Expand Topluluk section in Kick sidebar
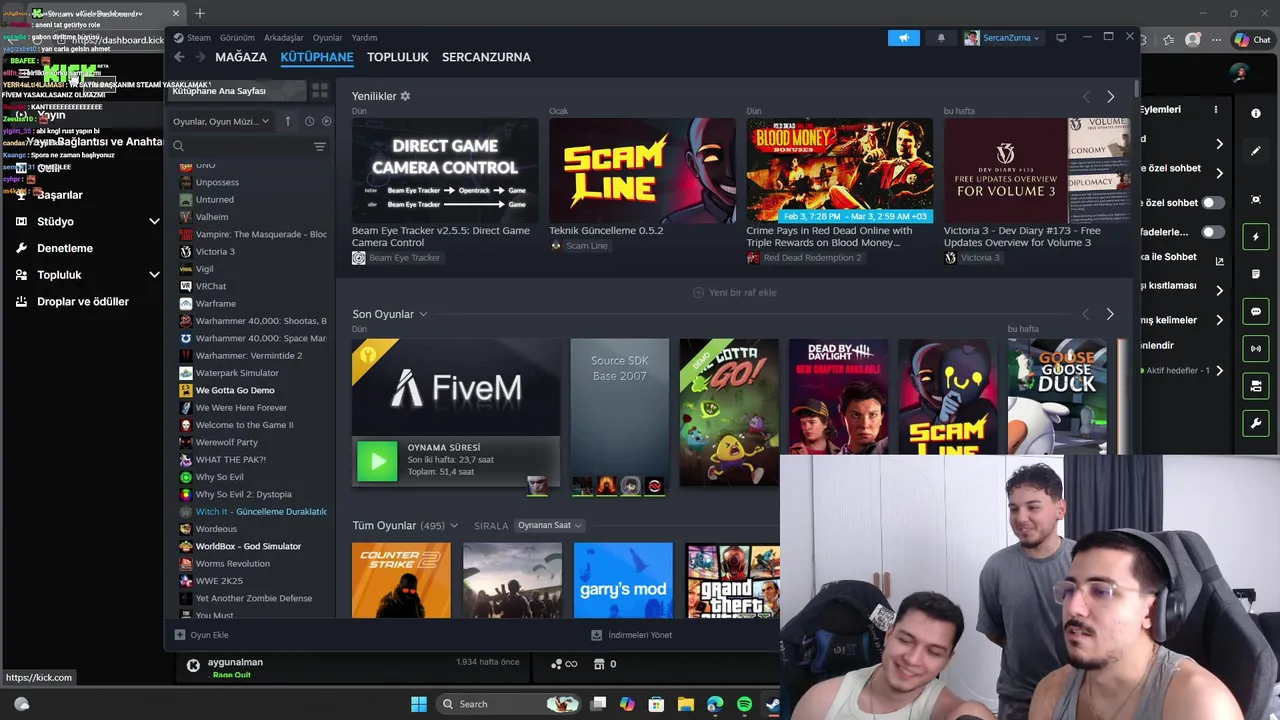 point(154,275)
